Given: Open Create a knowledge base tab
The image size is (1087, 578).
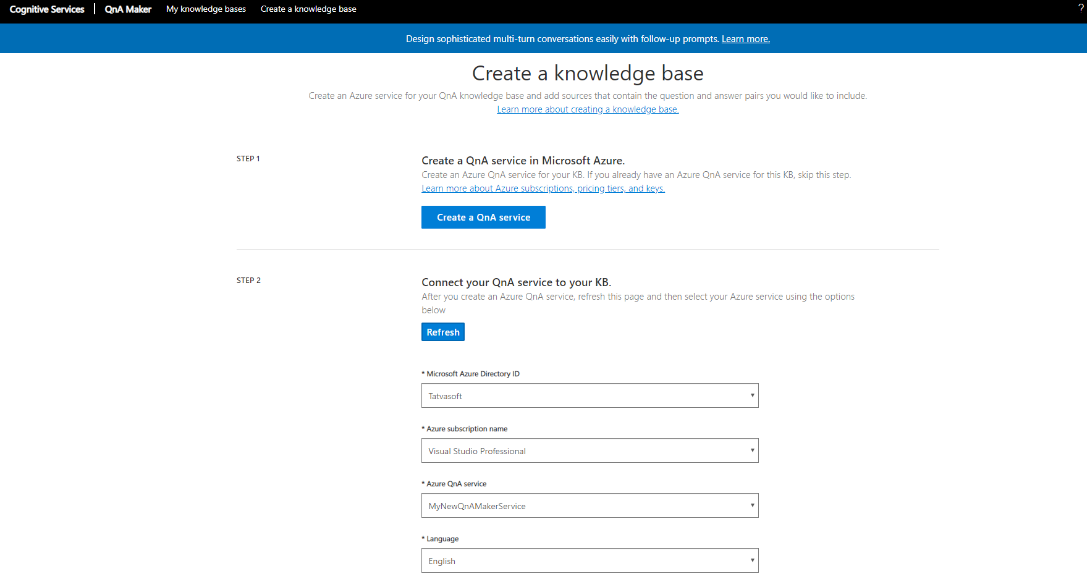Looking at the screenshot, I should pyautogui.click(x=308, y=9).
